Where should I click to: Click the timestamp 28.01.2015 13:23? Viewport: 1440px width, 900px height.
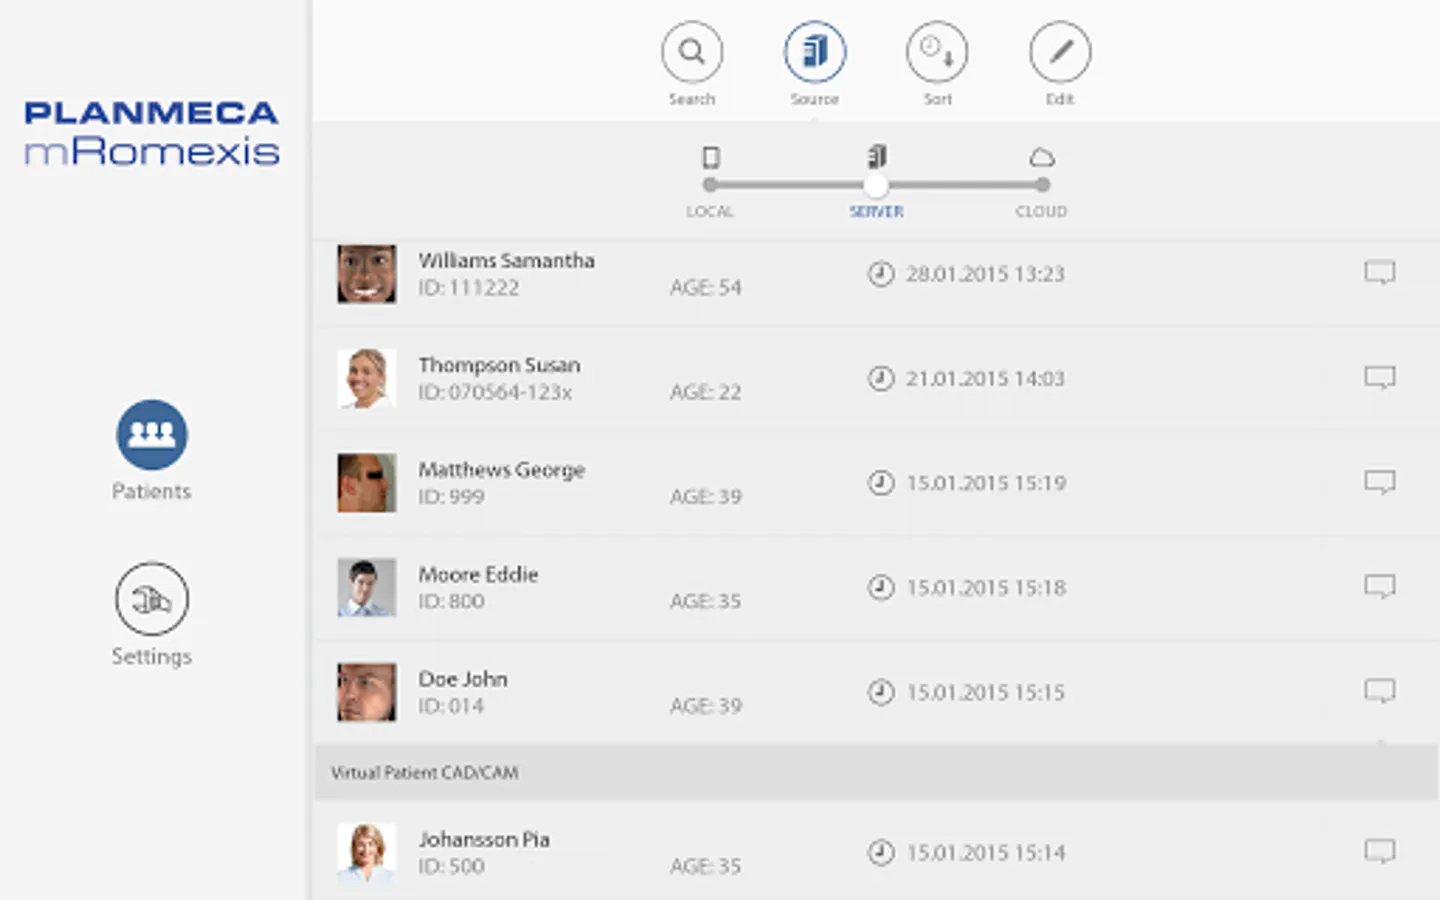pyautogui.click(x=985, y=274)
